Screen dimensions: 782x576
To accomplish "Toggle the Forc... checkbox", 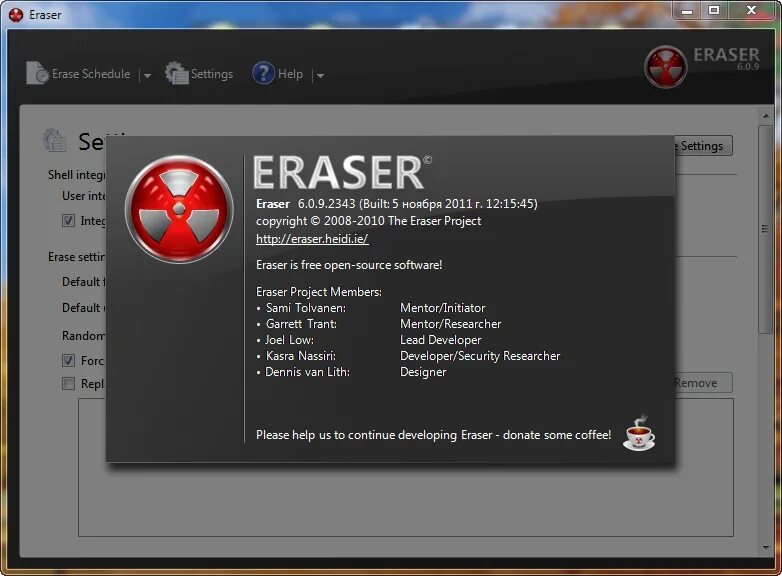I will click(68, 360).
